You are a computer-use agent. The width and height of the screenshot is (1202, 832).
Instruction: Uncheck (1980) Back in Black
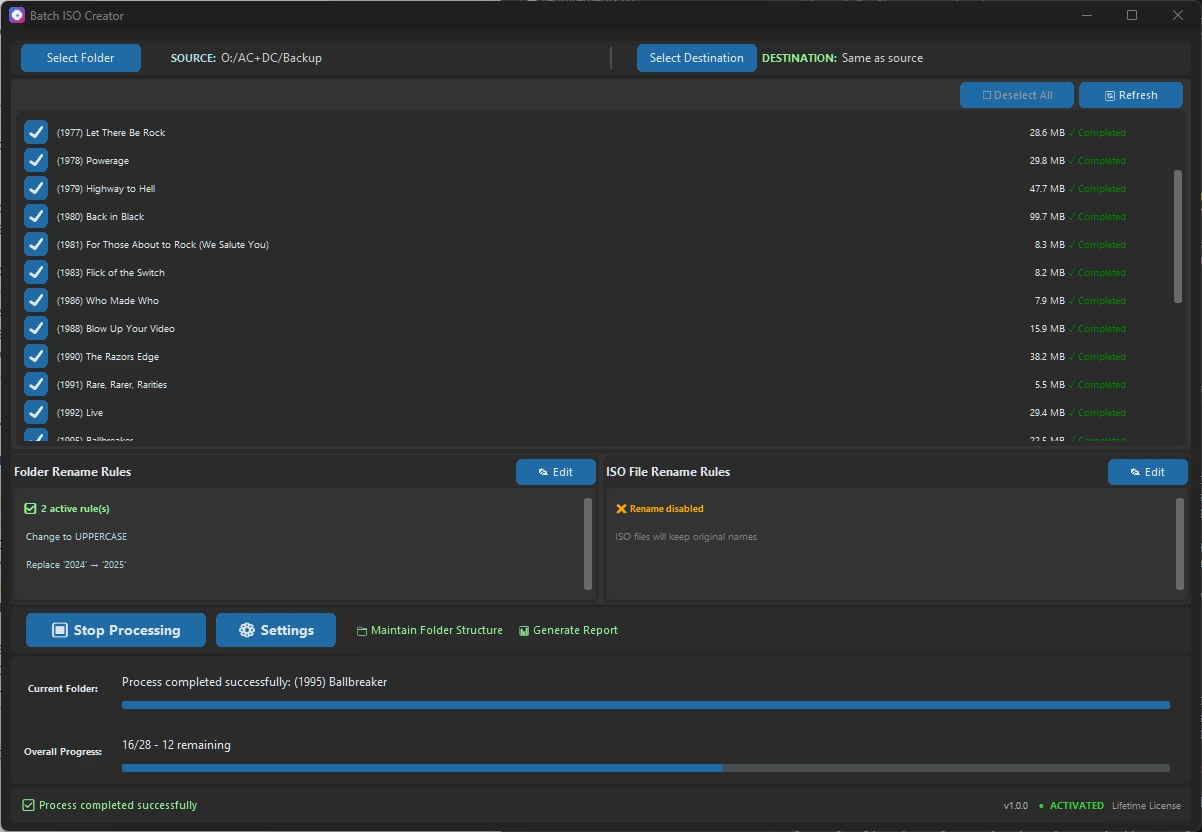35,216
